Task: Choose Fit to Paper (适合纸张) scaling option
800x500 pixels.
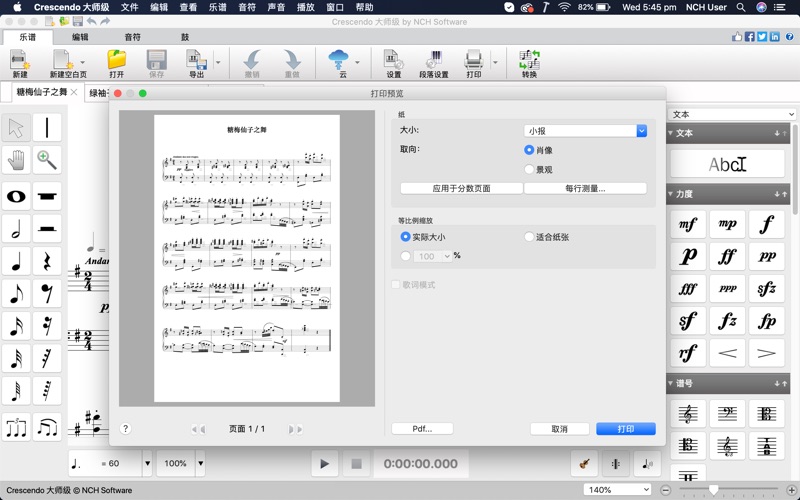Action: pos(529,237)
